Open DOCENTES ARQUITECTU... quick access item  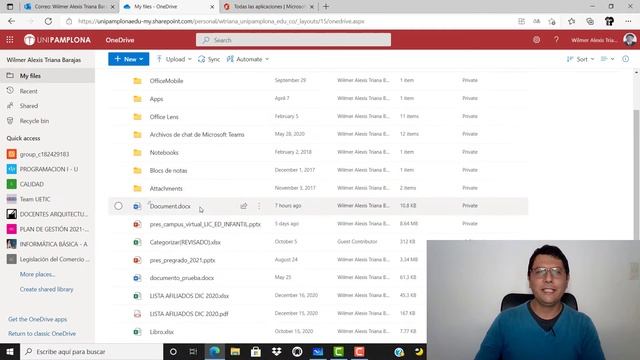pos(47,214)
